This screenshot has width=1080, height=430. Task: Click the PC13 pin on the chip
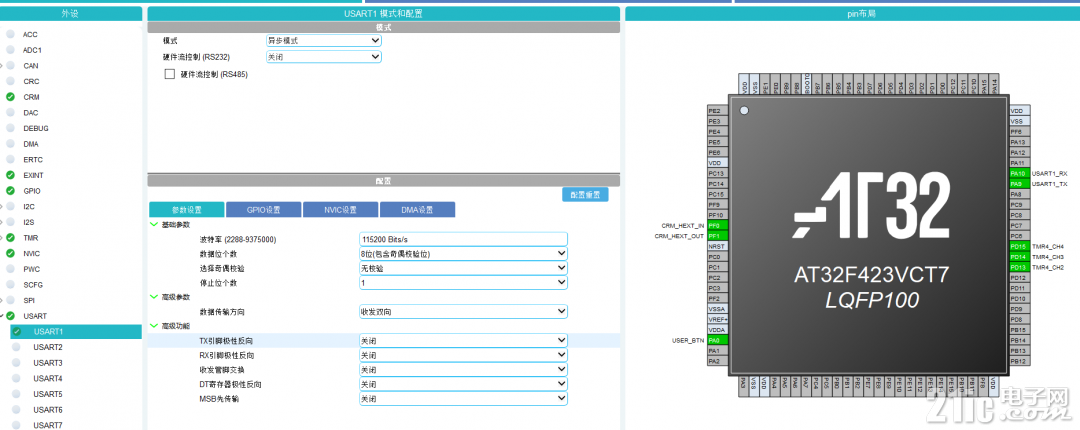coord(718,174)
